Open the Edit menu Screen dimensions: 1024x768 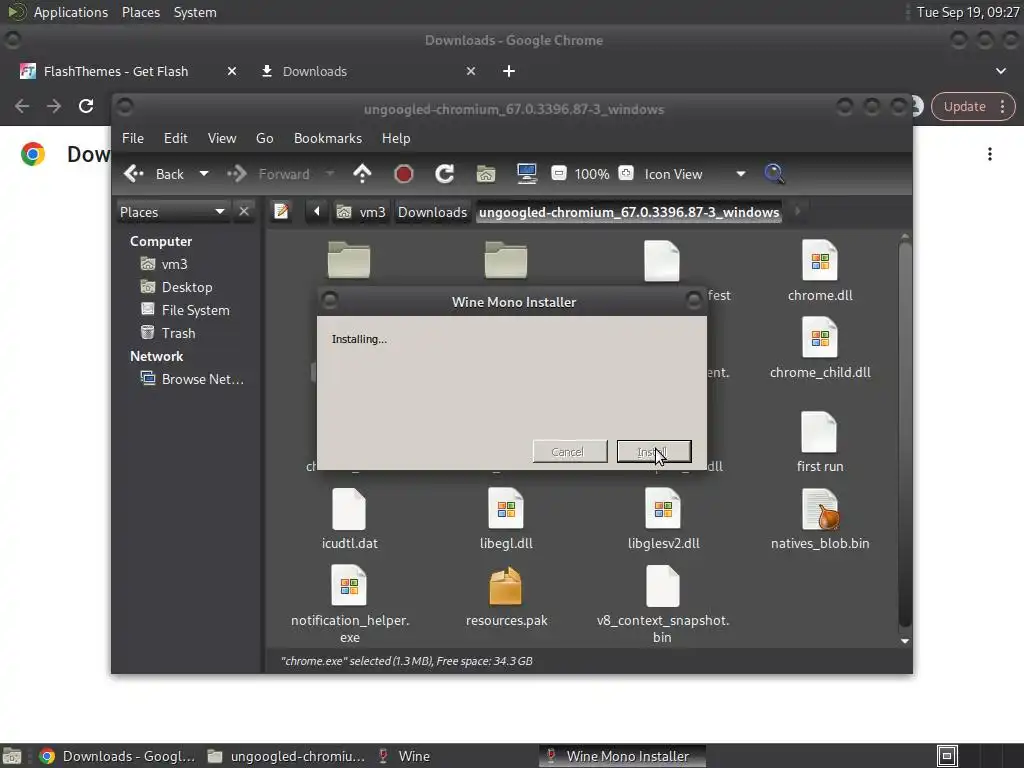pos(176,138)
